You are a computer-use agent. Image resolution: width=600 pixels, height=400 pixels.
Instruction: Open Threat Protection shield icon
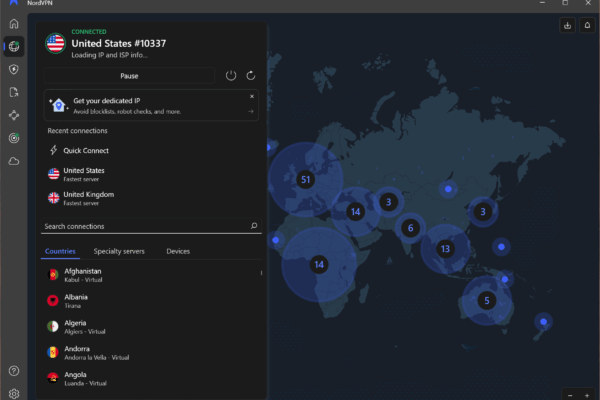14,69
